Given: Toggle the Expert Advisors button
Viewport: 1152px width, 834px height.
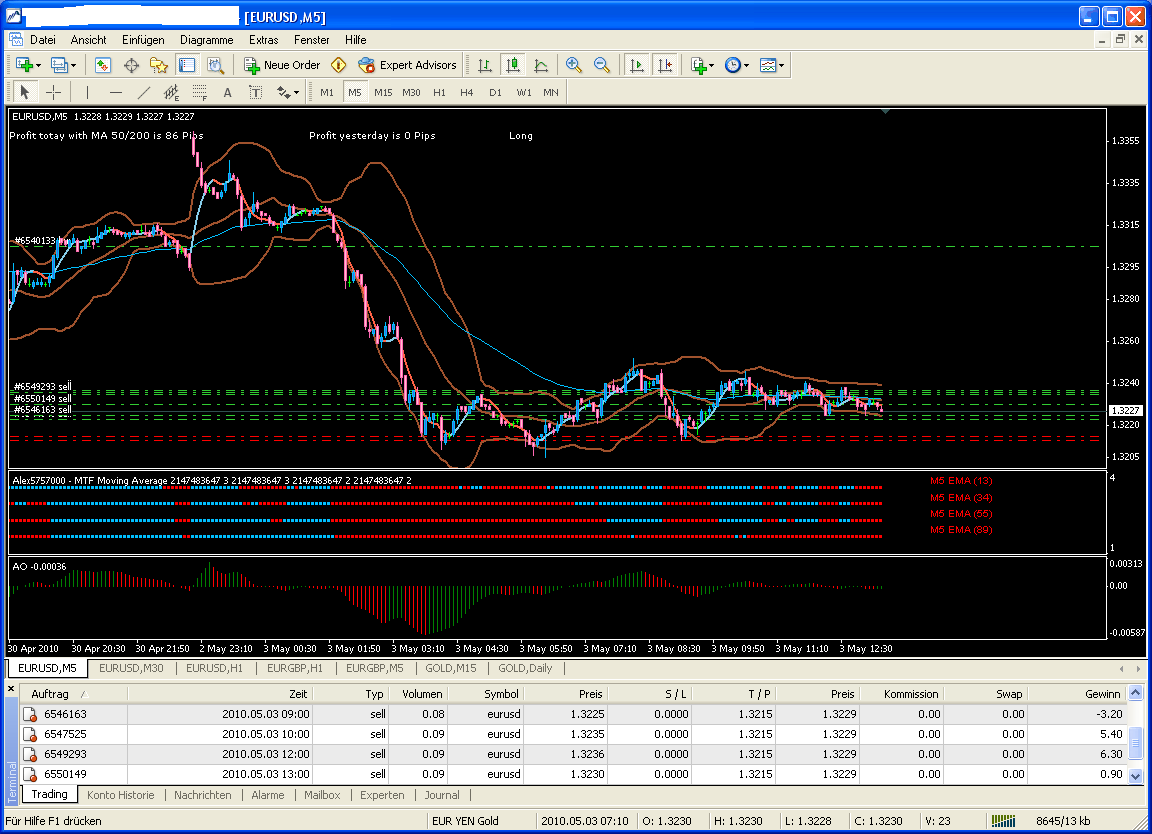Looking at the screenshot, I should [407, 65].
